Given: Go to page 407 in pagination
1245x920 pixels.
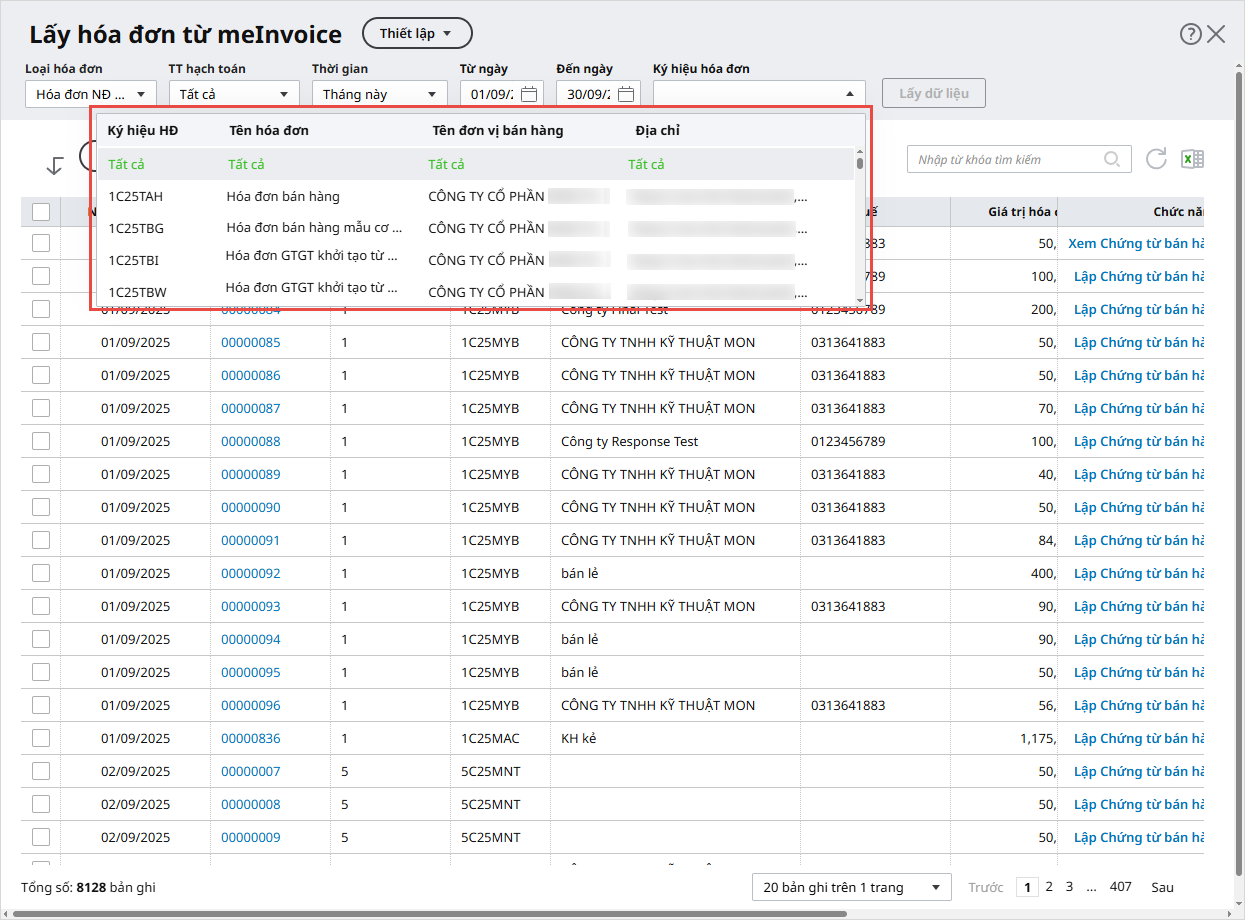Looking at the screenshot, I should point(1120,887).
